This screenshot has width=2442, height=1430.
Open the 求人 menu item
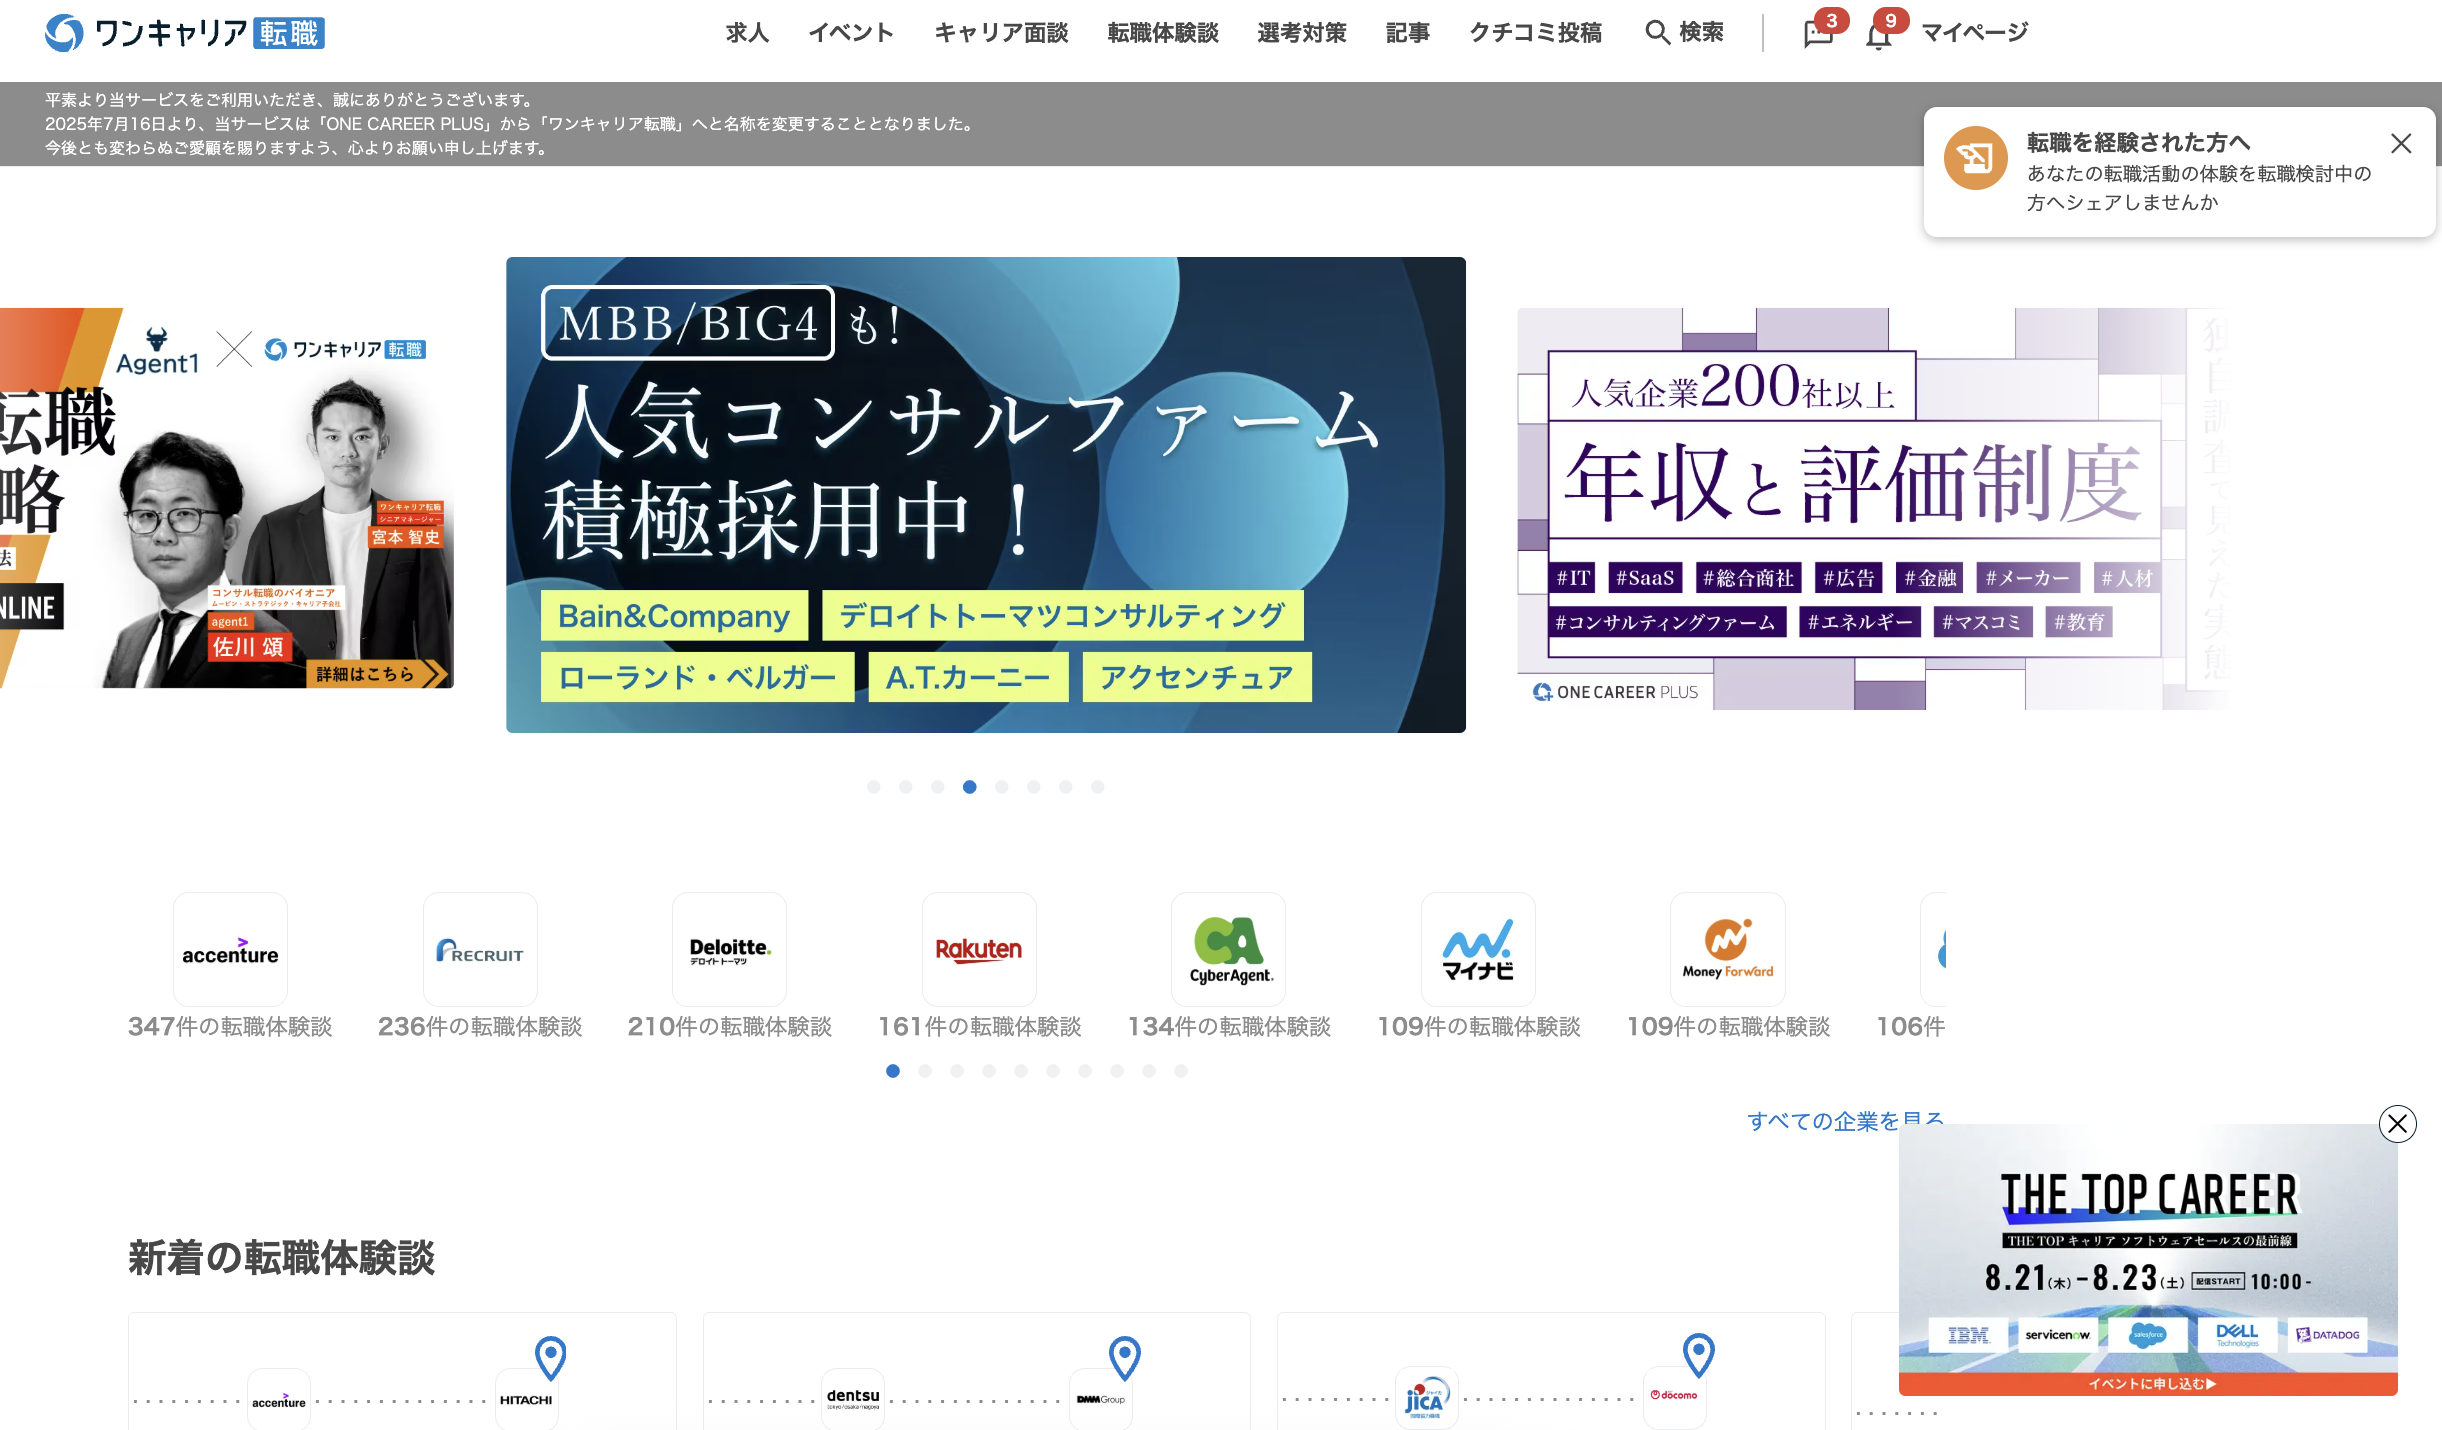click(x=747, y=33)
